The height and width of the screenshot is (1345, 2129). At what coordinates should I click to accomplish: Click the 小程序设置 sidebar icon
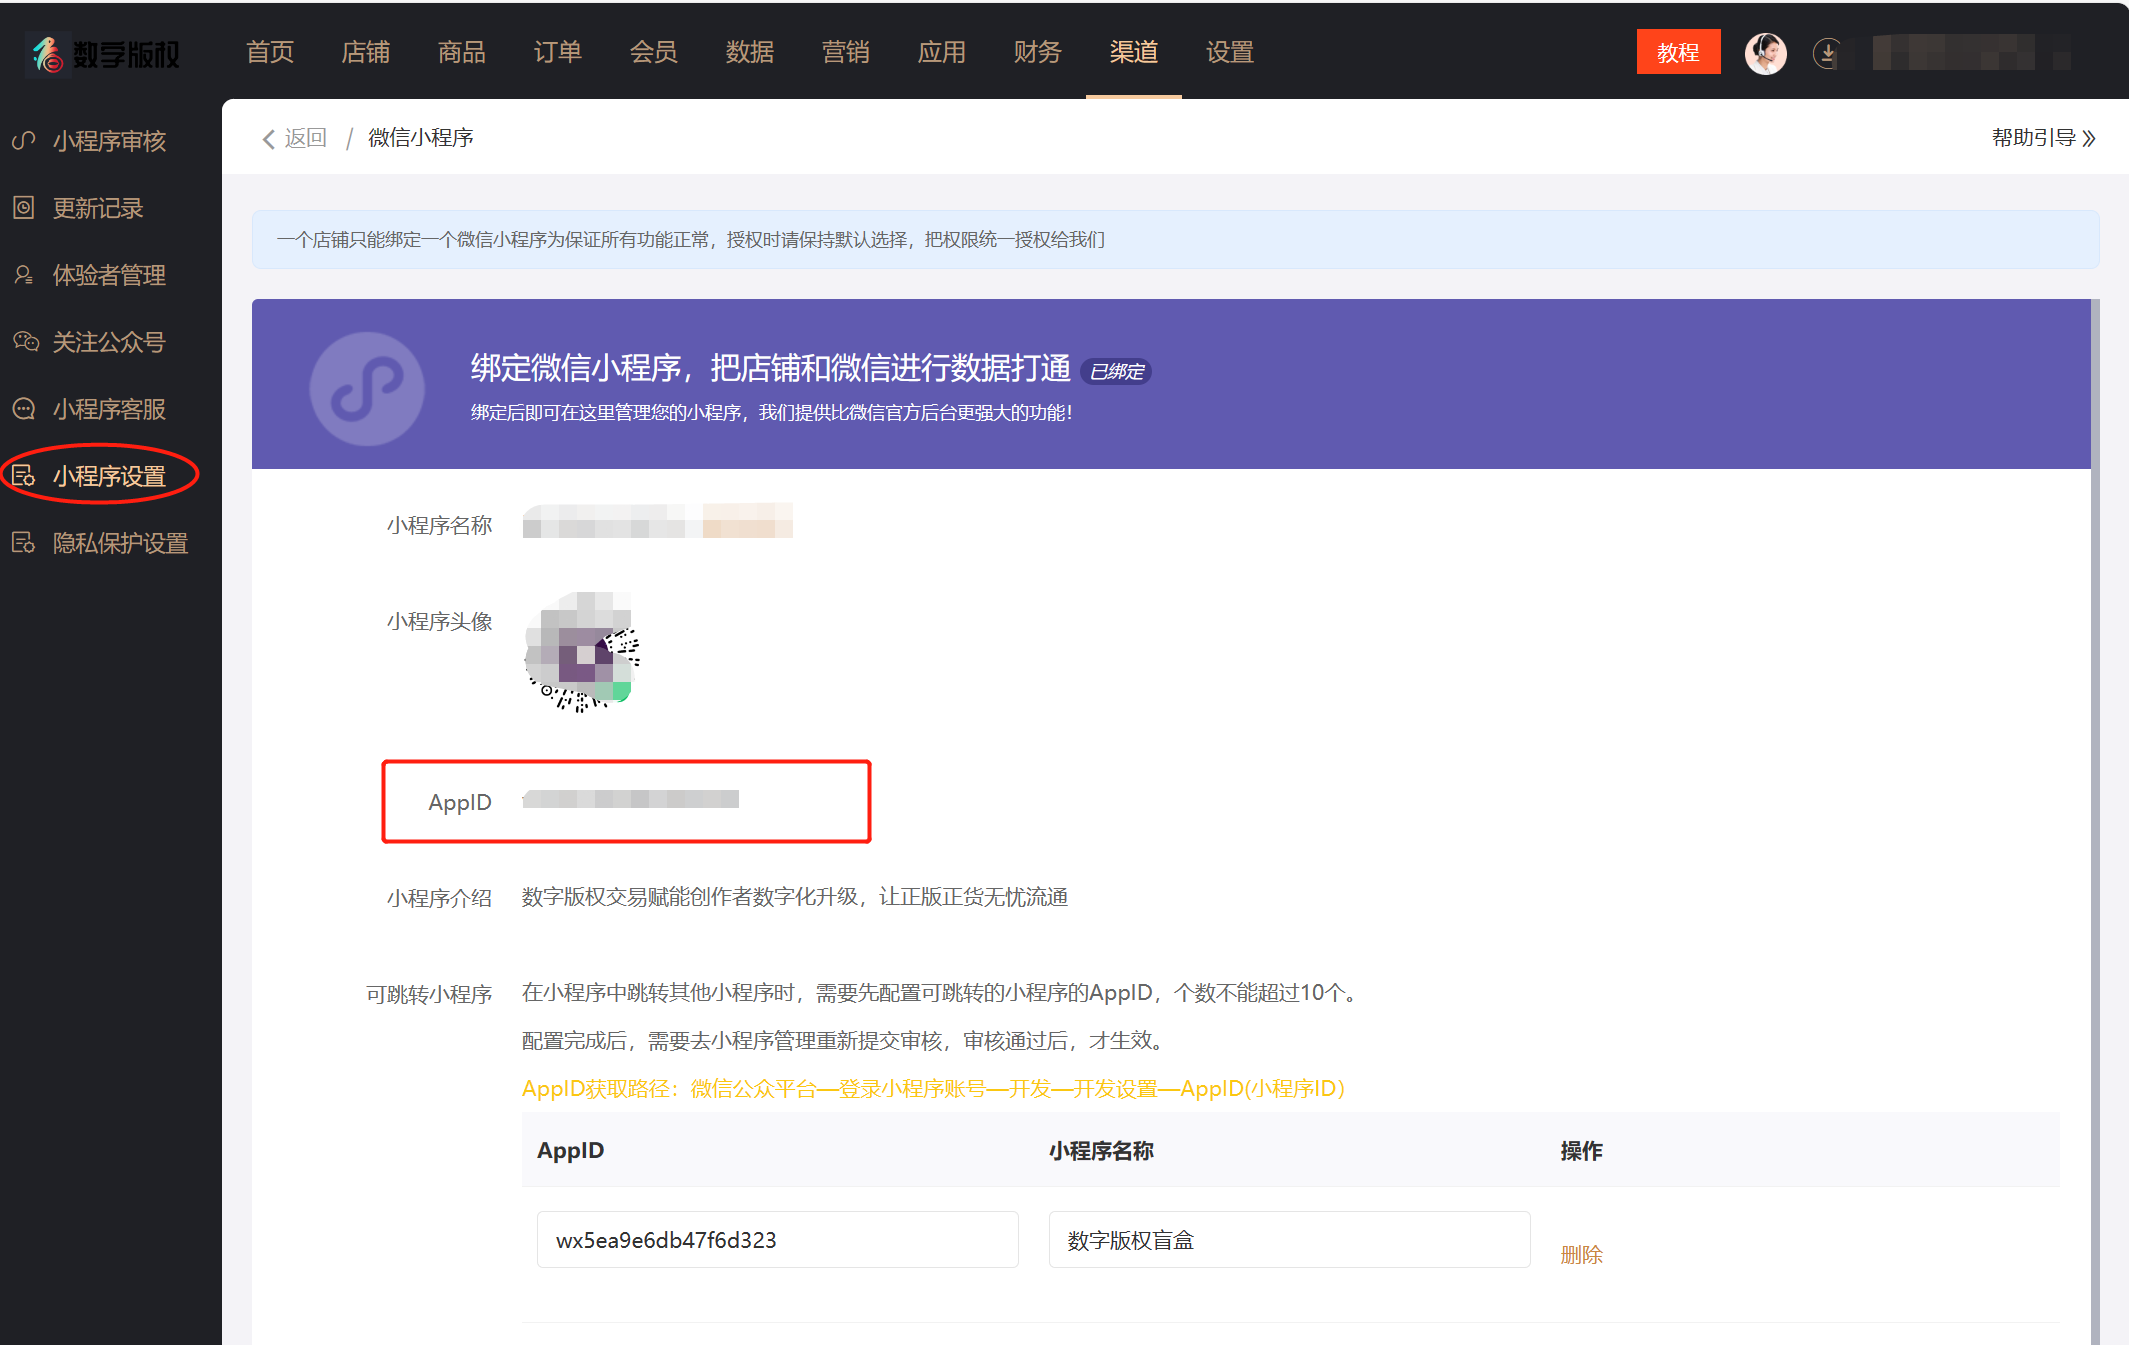point(24,476)
